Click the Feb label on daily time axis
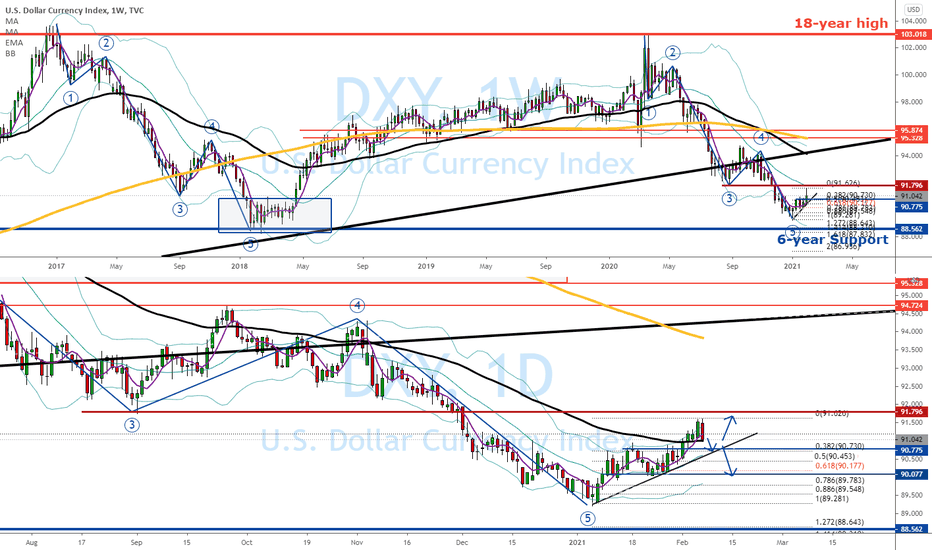This screenshot has width=932, height=550. click(682, 542)
